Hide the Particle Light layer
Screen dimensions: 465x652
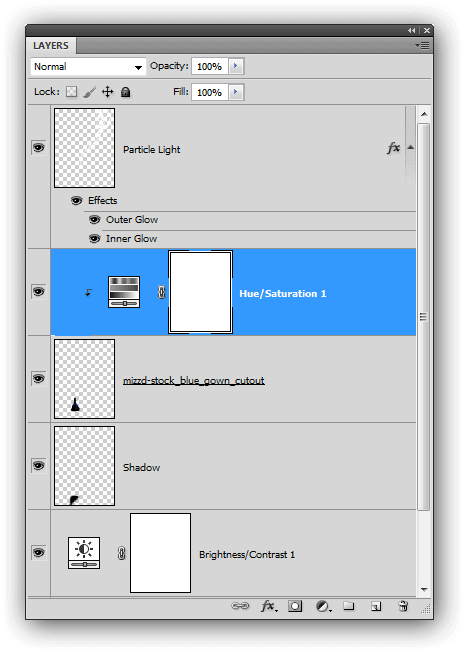39,148
